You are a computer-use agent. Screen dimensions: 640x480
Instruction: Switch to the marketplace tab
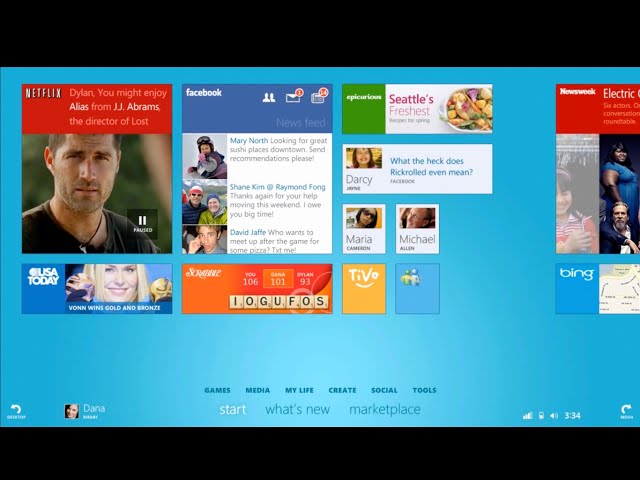coord(385,409)
